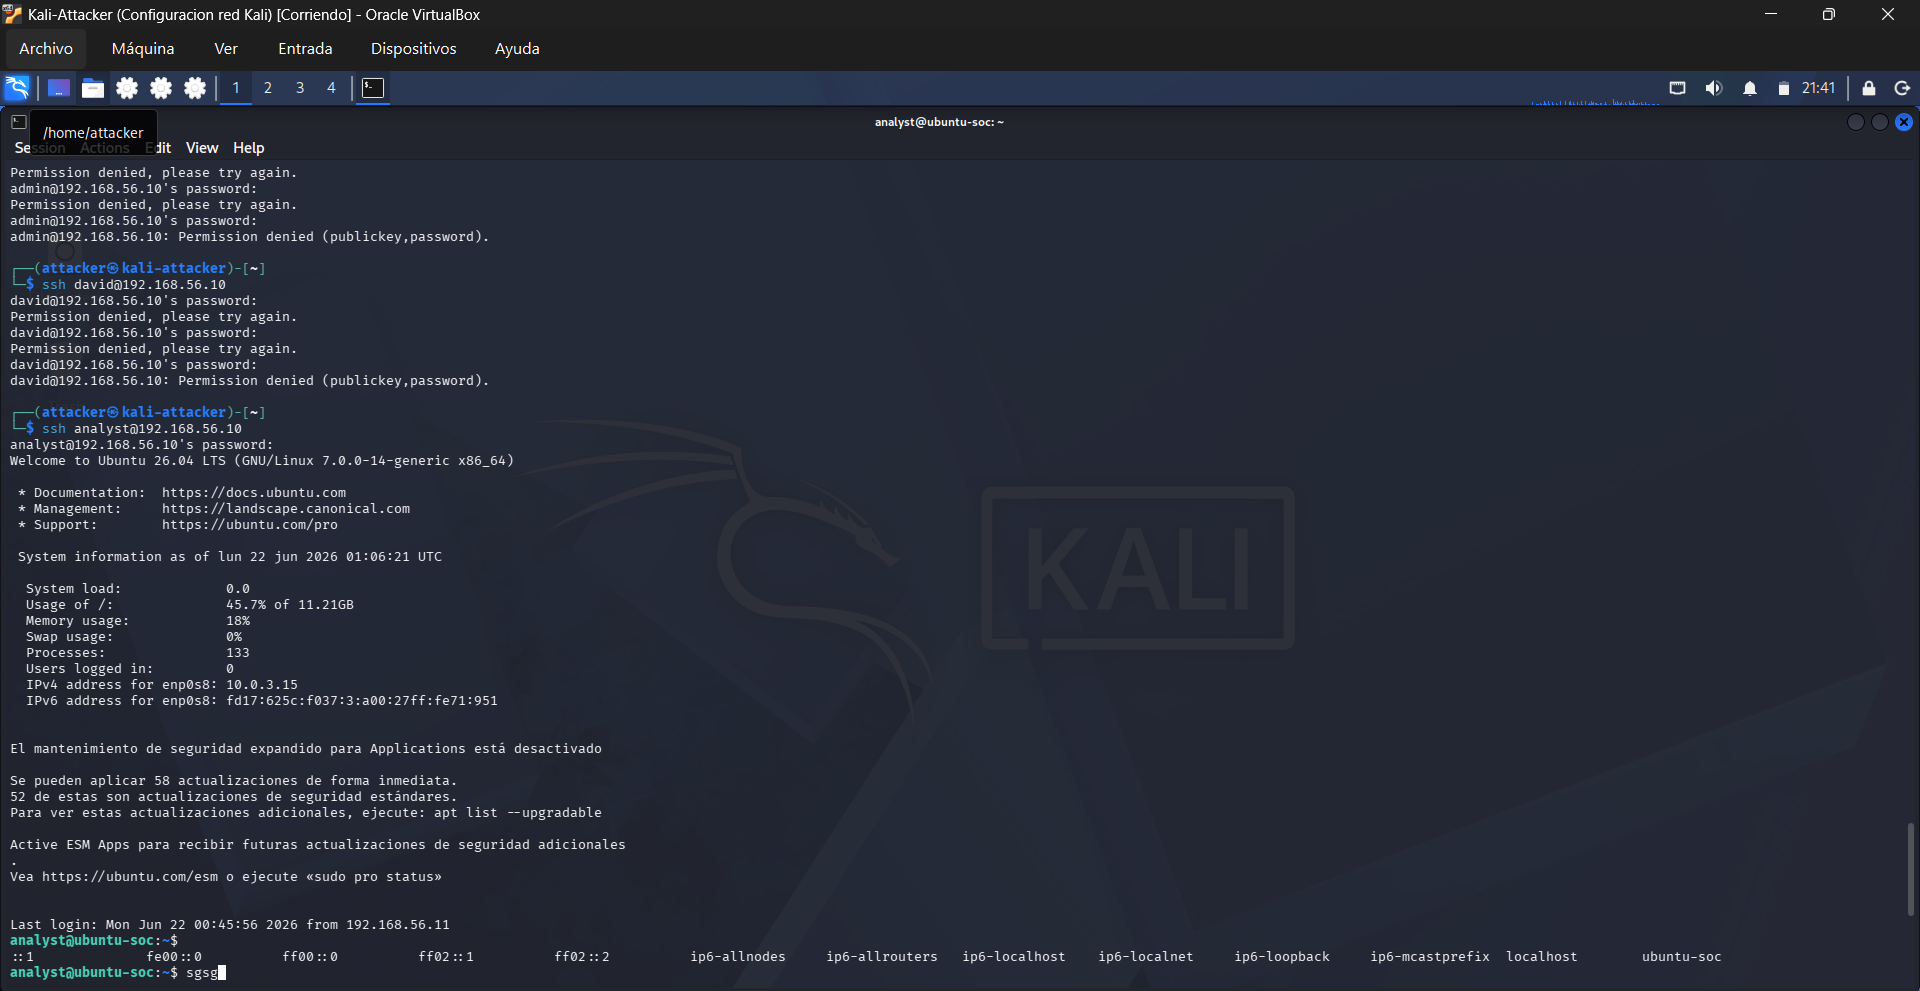1920x991 pixels.
Task: Click the https://ubuntu.com/pro URL
Action: (250, 525)
